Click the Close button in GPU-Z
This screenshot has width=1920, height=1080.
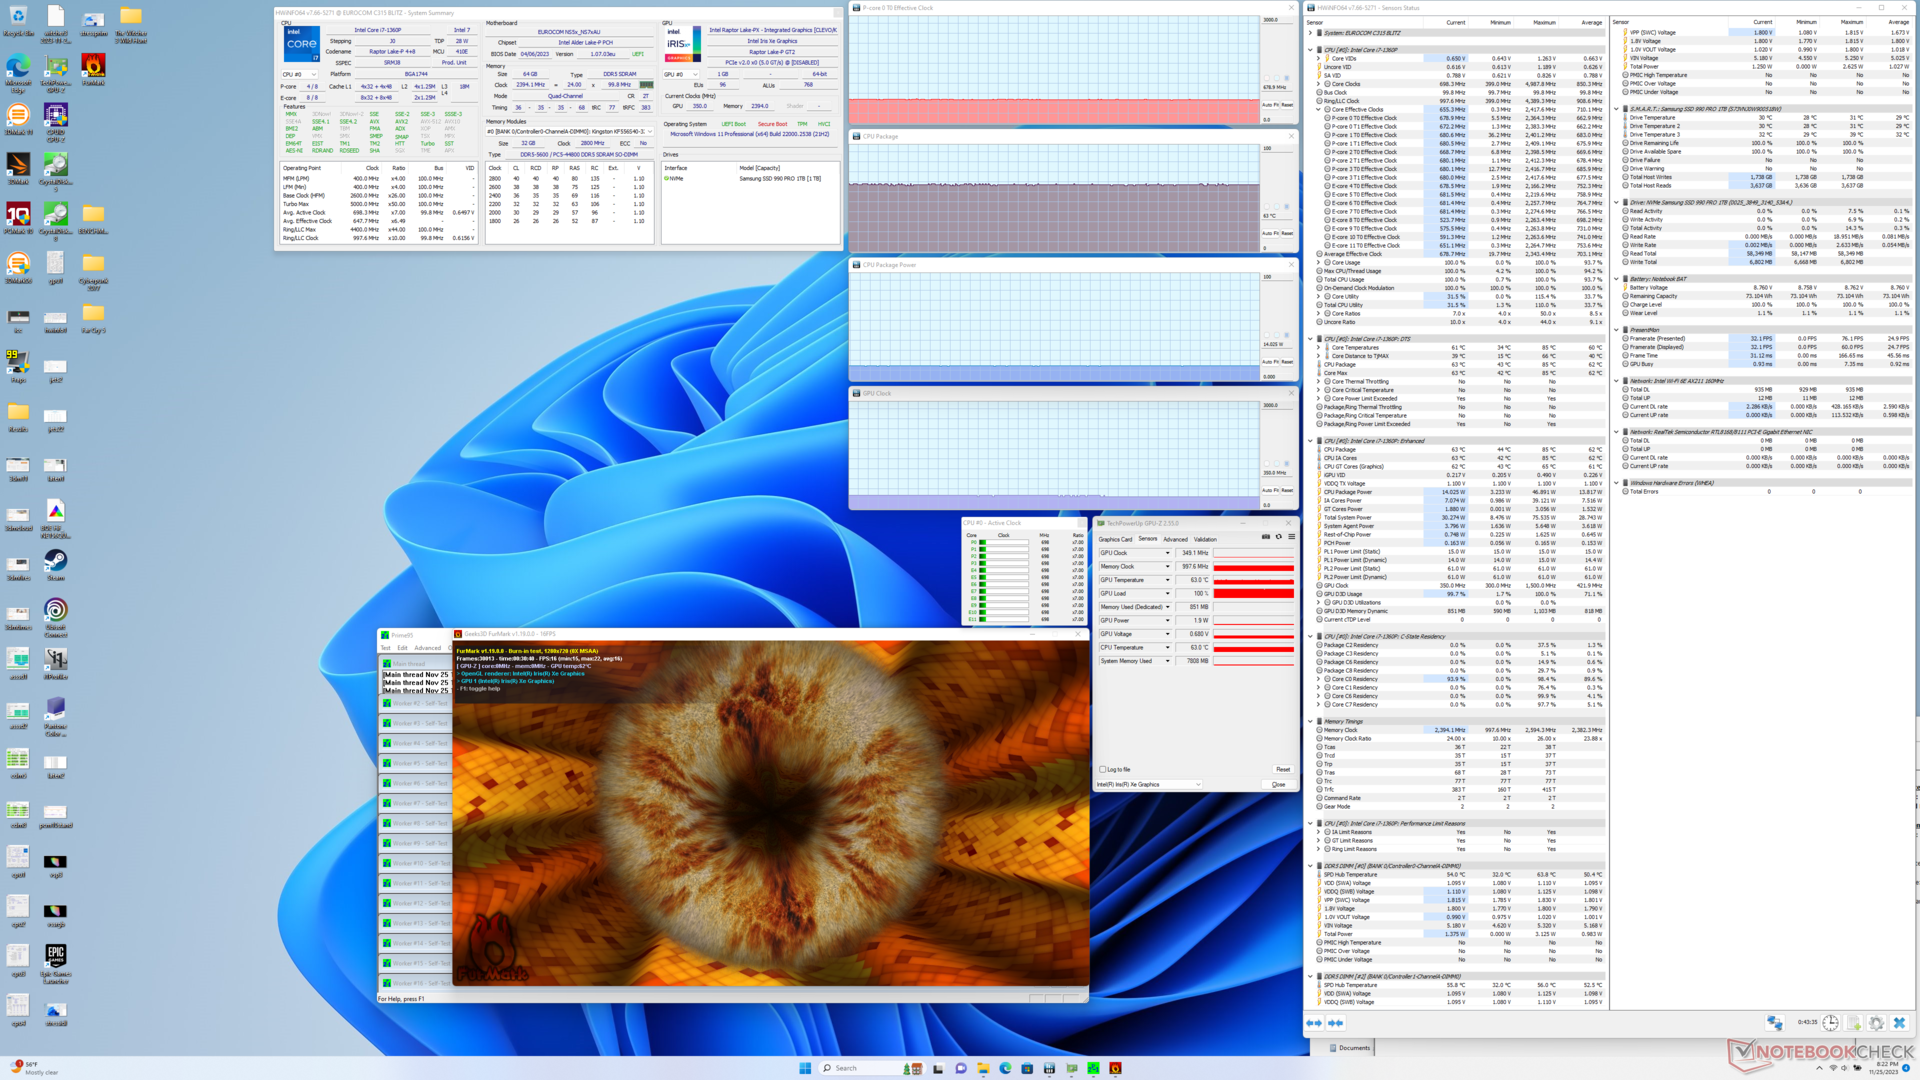[x=1278, y=784]
